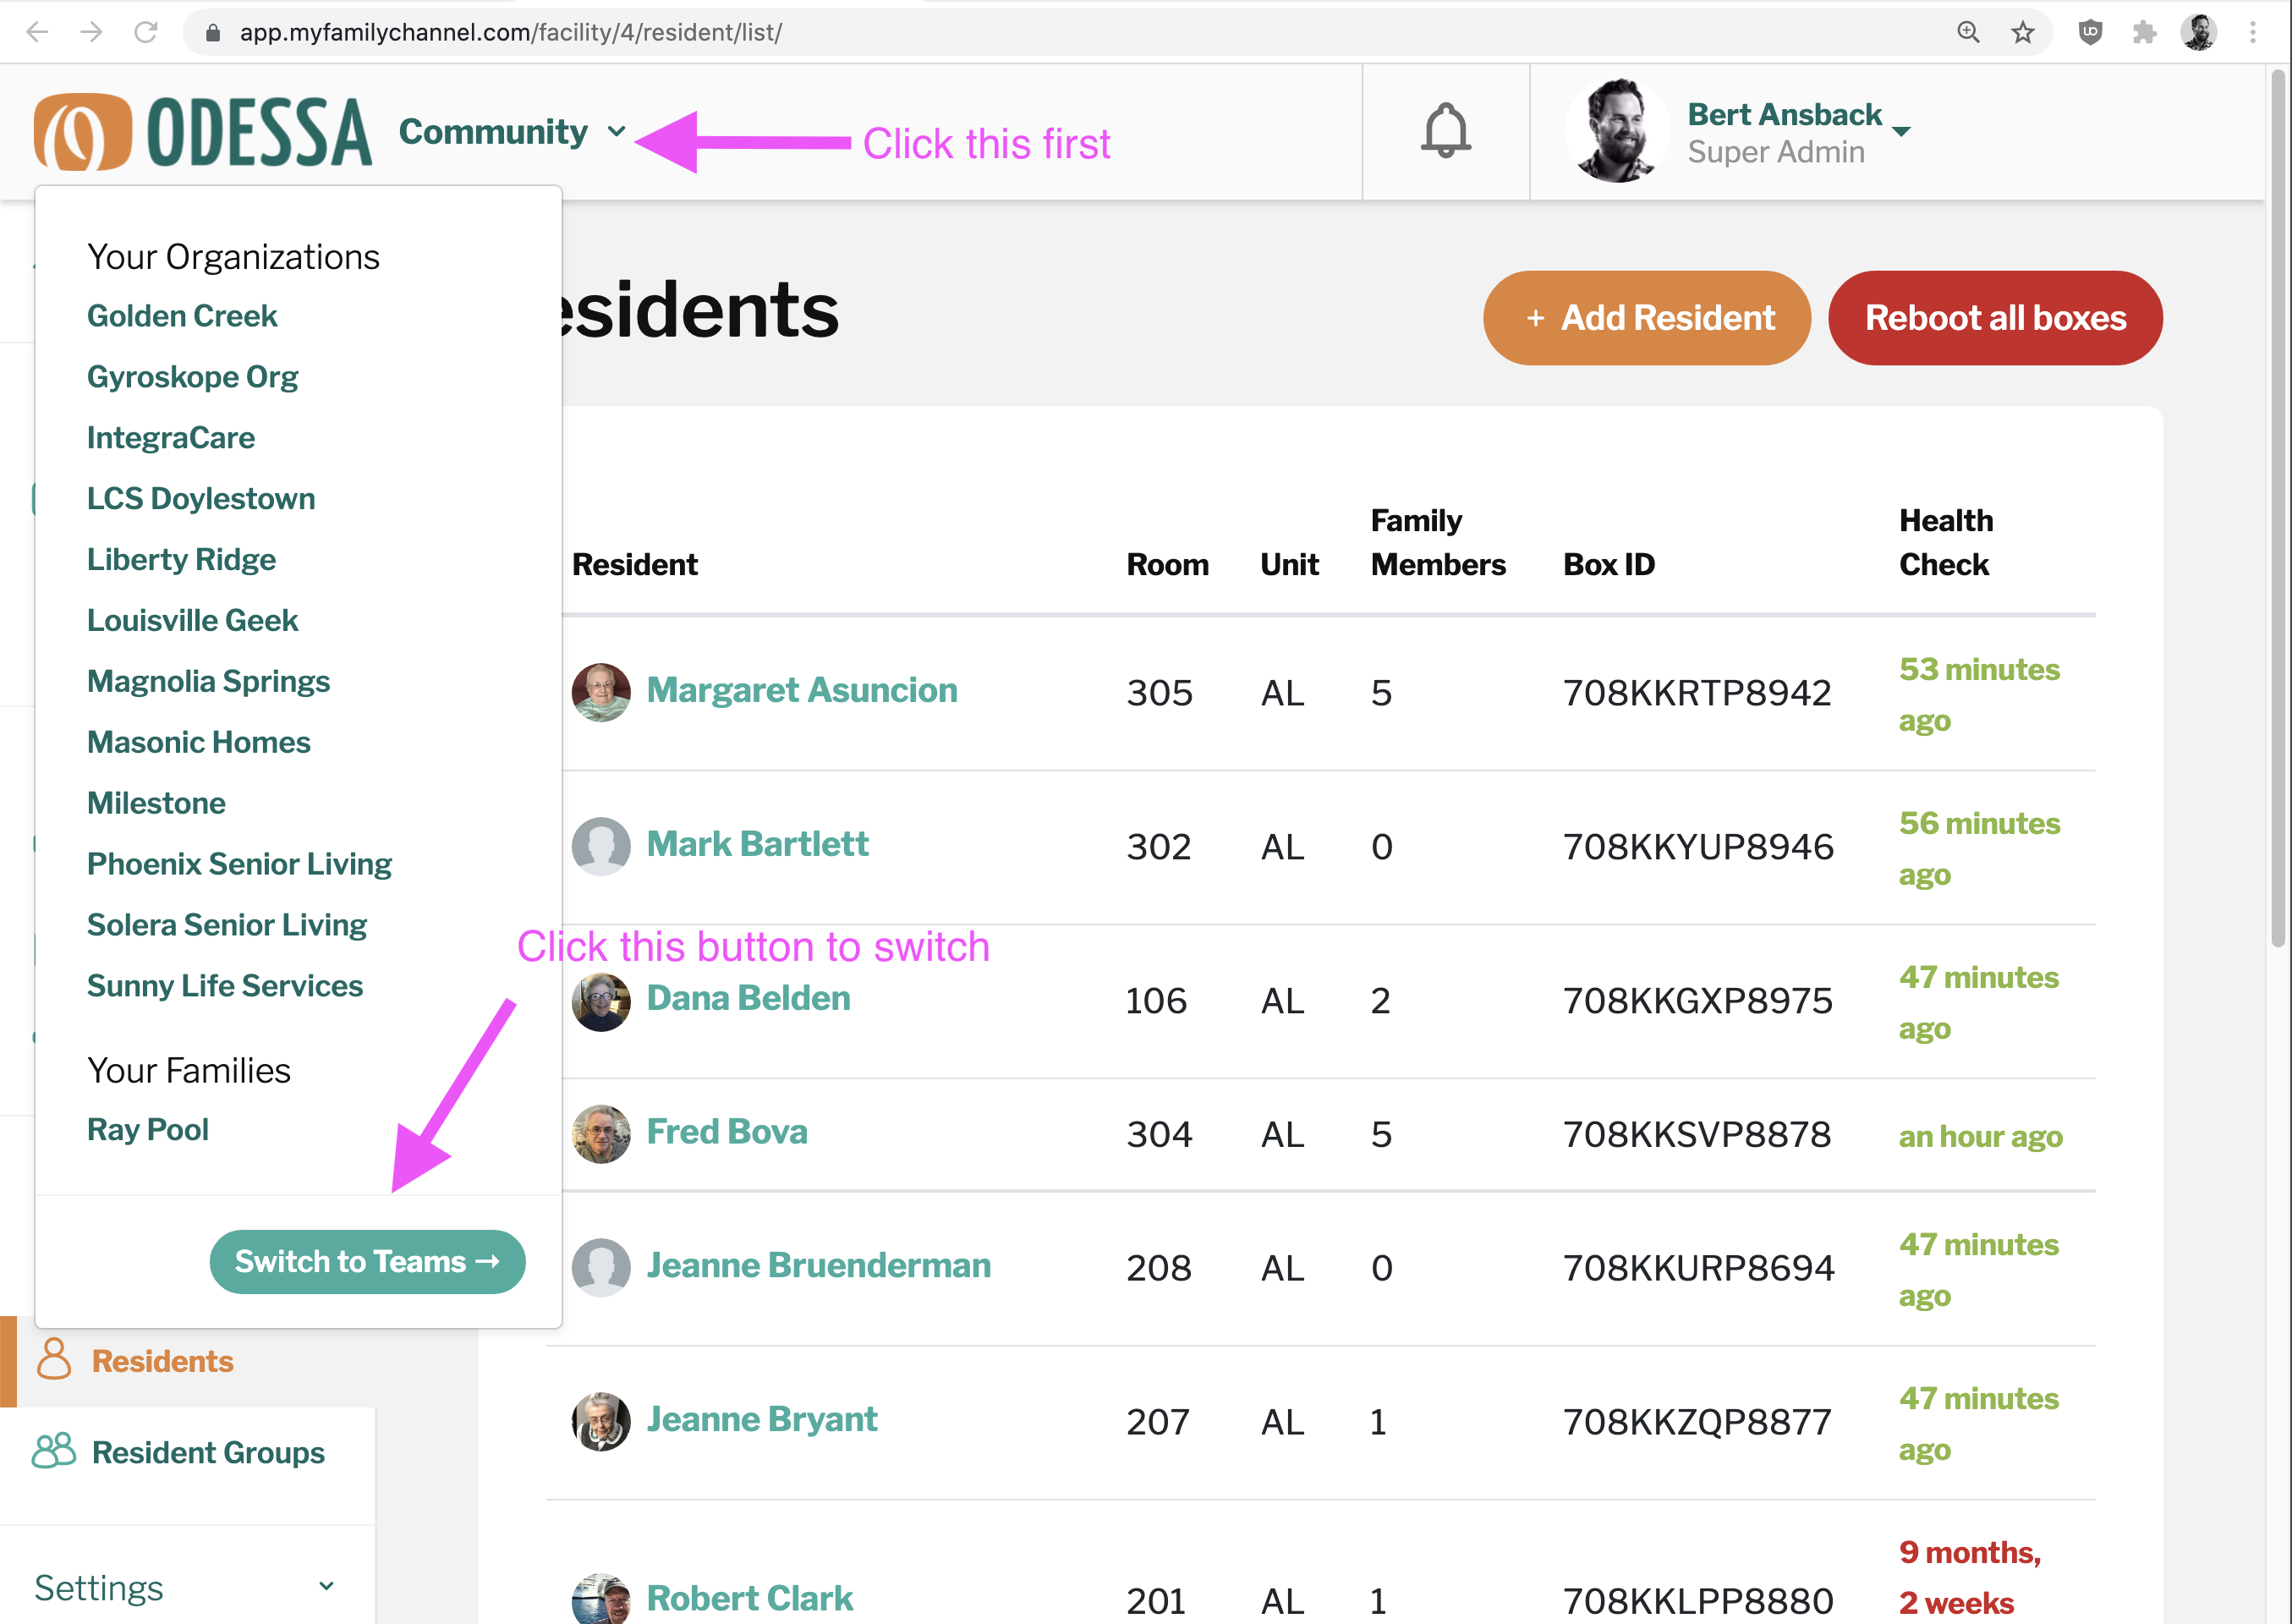The image size is (2292, 1624).
Task: Select the Gyroskope Org organization
Action: tap(192, 377)
